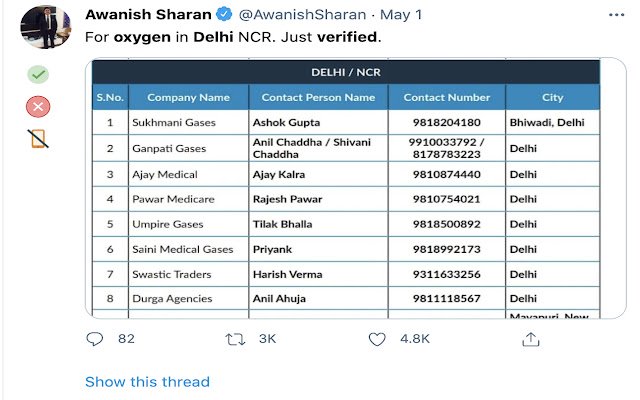Click the blue verified badge
This screenshot has width=640, height=400.
(224, 14)
